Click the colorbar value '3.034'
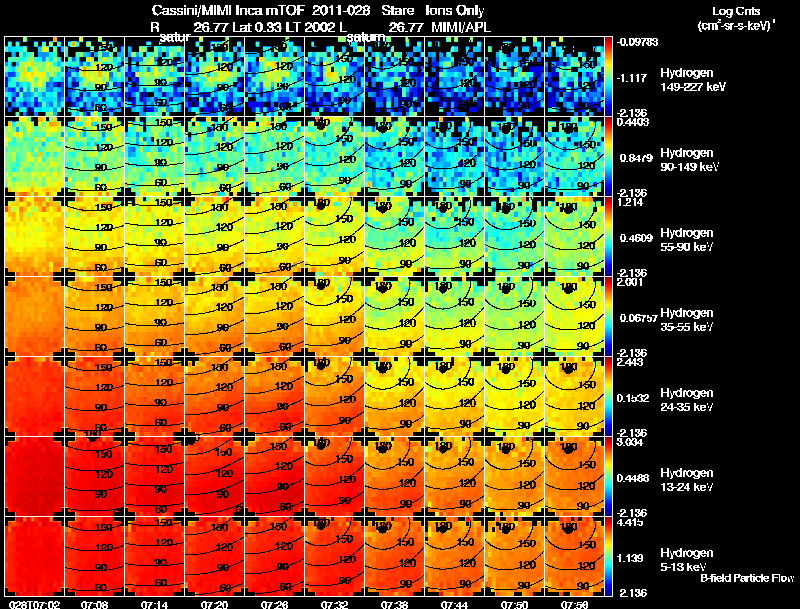The width and height of the screenshot is (800, 609). [x=630, y=442]
